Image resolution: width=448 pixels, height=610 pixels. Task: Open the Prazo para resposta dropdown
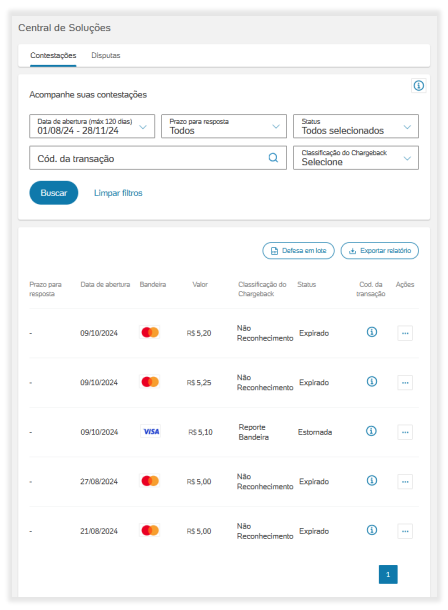[224, 126]
